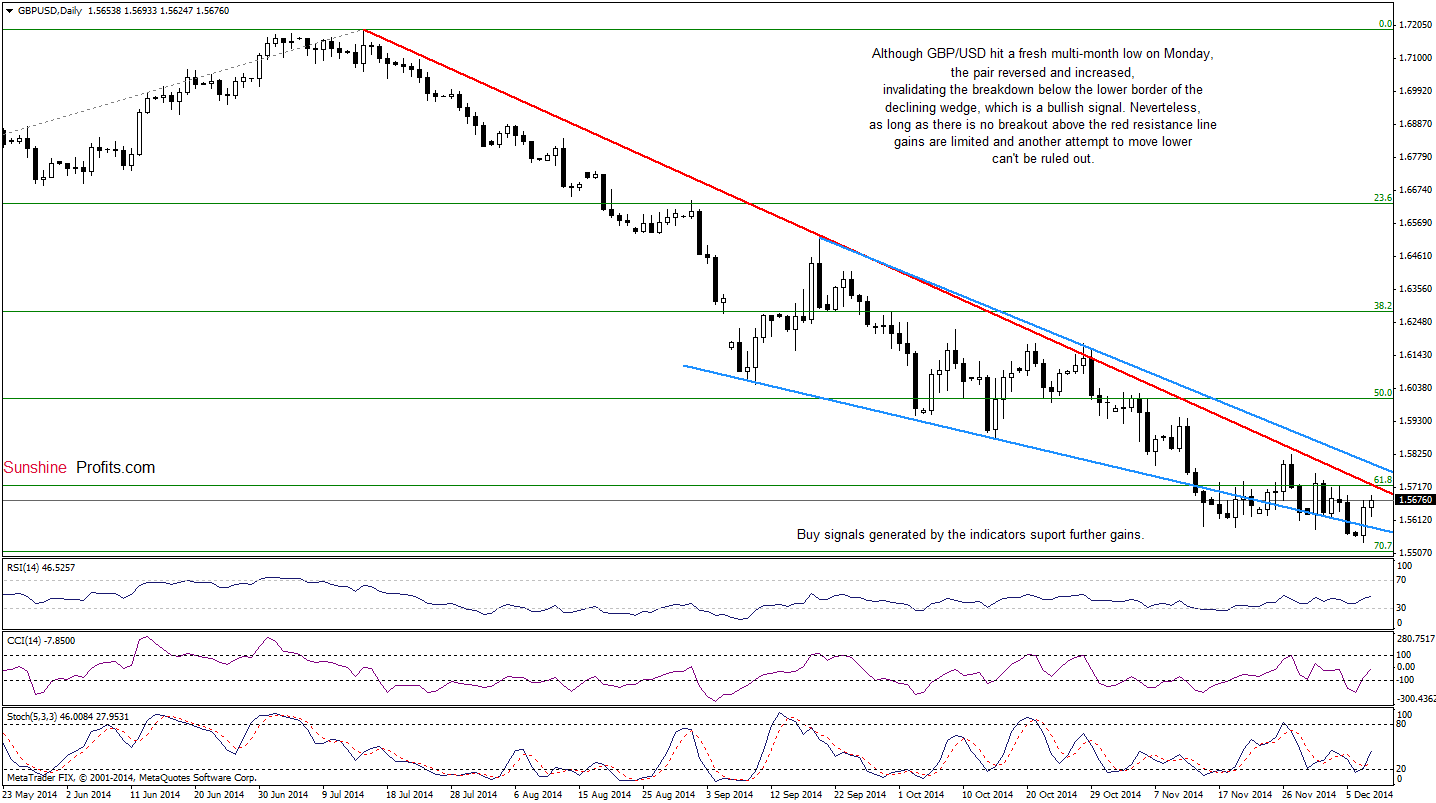The width and height of the screenshot is (1436, 803).
Task: Select the current price tag 1.56760
Action: (x=1415, y=500)
